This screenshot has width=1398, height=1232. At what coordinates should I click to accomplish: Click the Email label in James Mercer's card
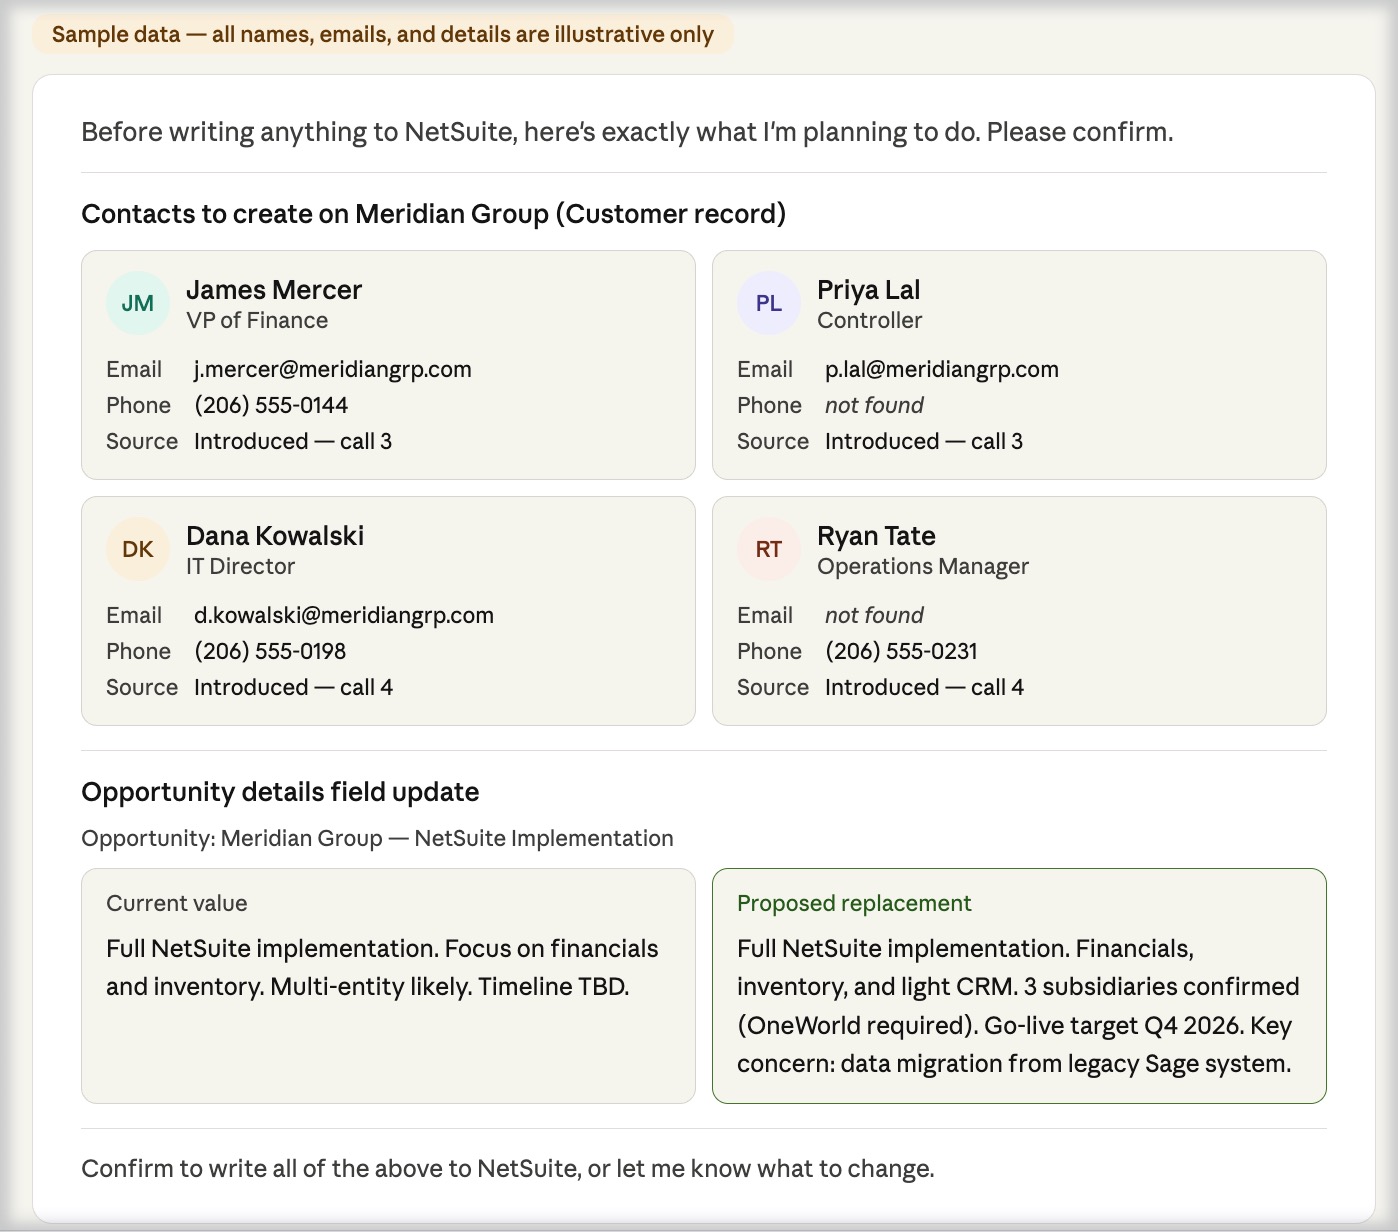pos(134,369)
